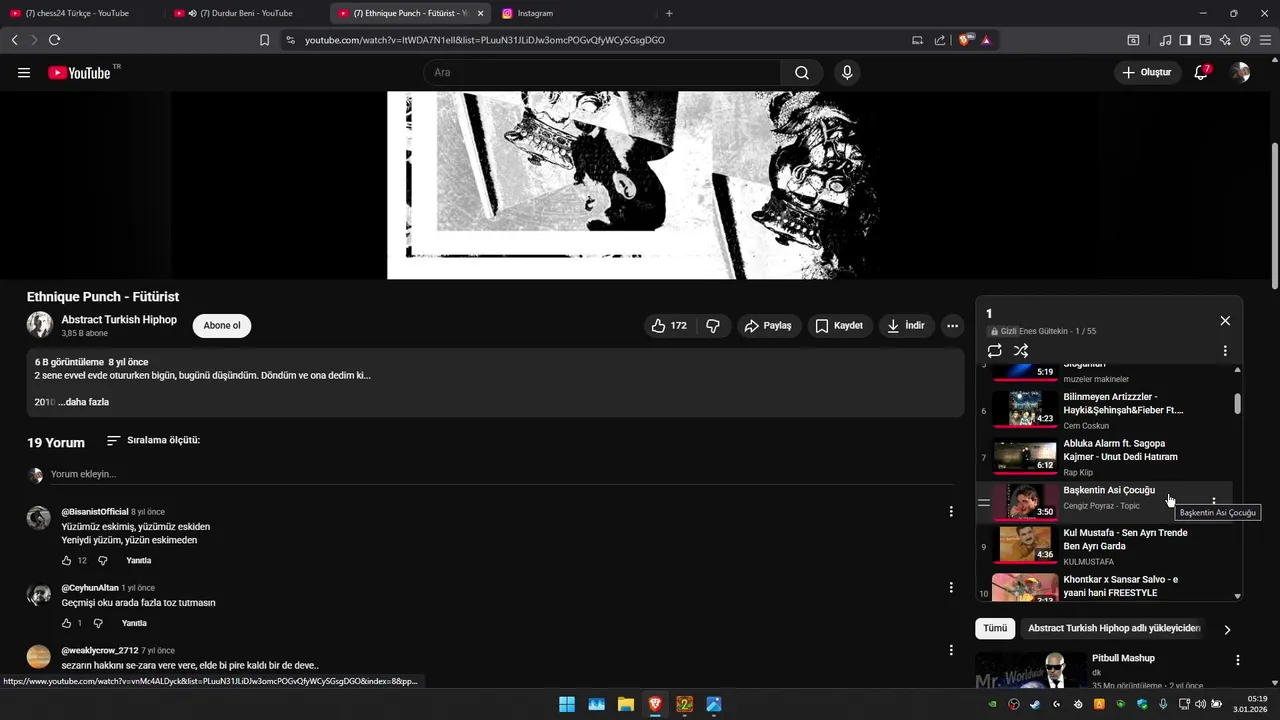
Task: Open options for Başkentin Asi Çocuğu item
Action: (x=1214, y=502)
